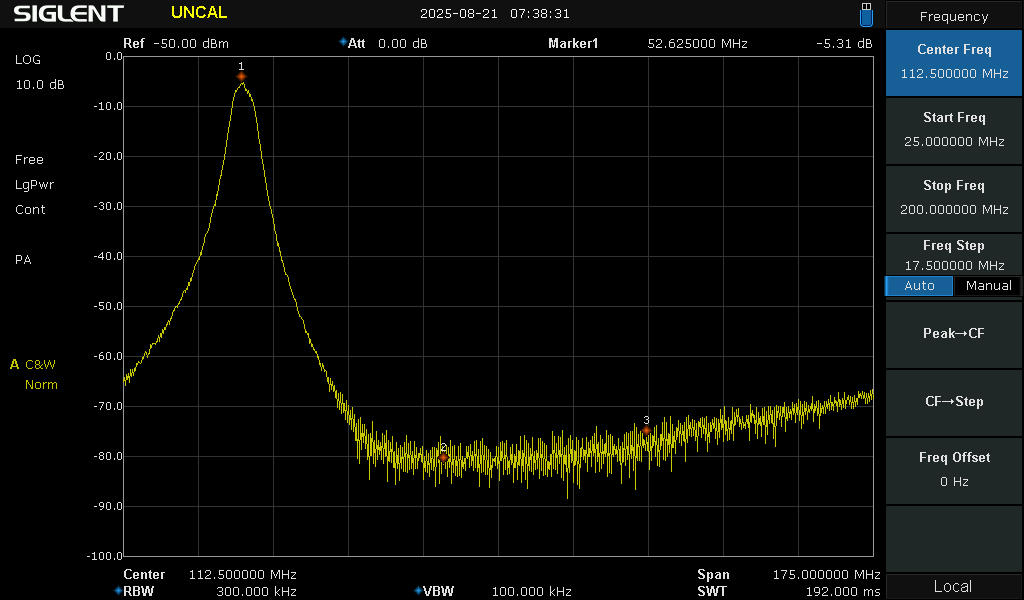The height and width of the screenshot is (600, 1024).
Task: Activate the CF→Step softkey
Action: pyautogui.click(x=953, y=402)
